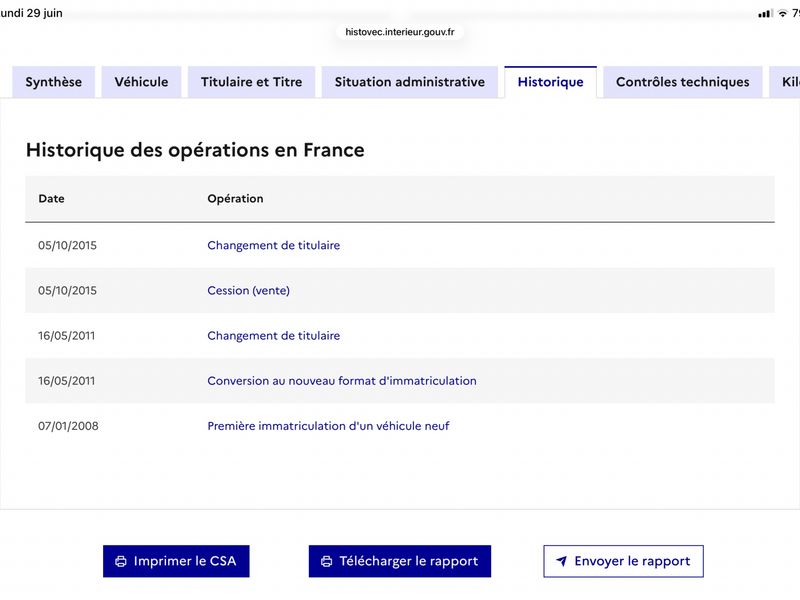Click the Opération column header
Viewport: 800px width, 600px height.
click(235, 198)
